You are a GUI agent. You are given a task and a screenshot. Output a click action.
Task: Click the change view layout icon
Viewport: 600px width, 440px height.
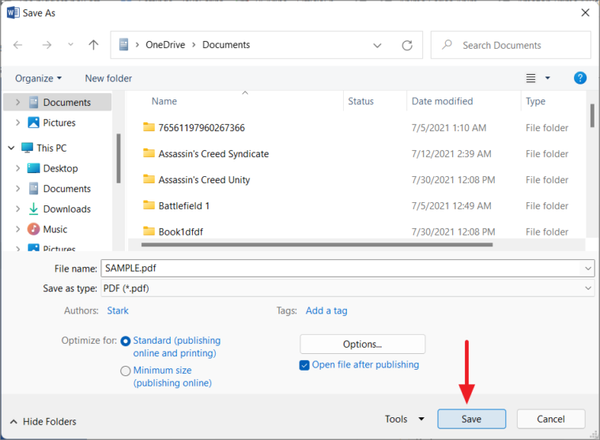click(531, 78)
